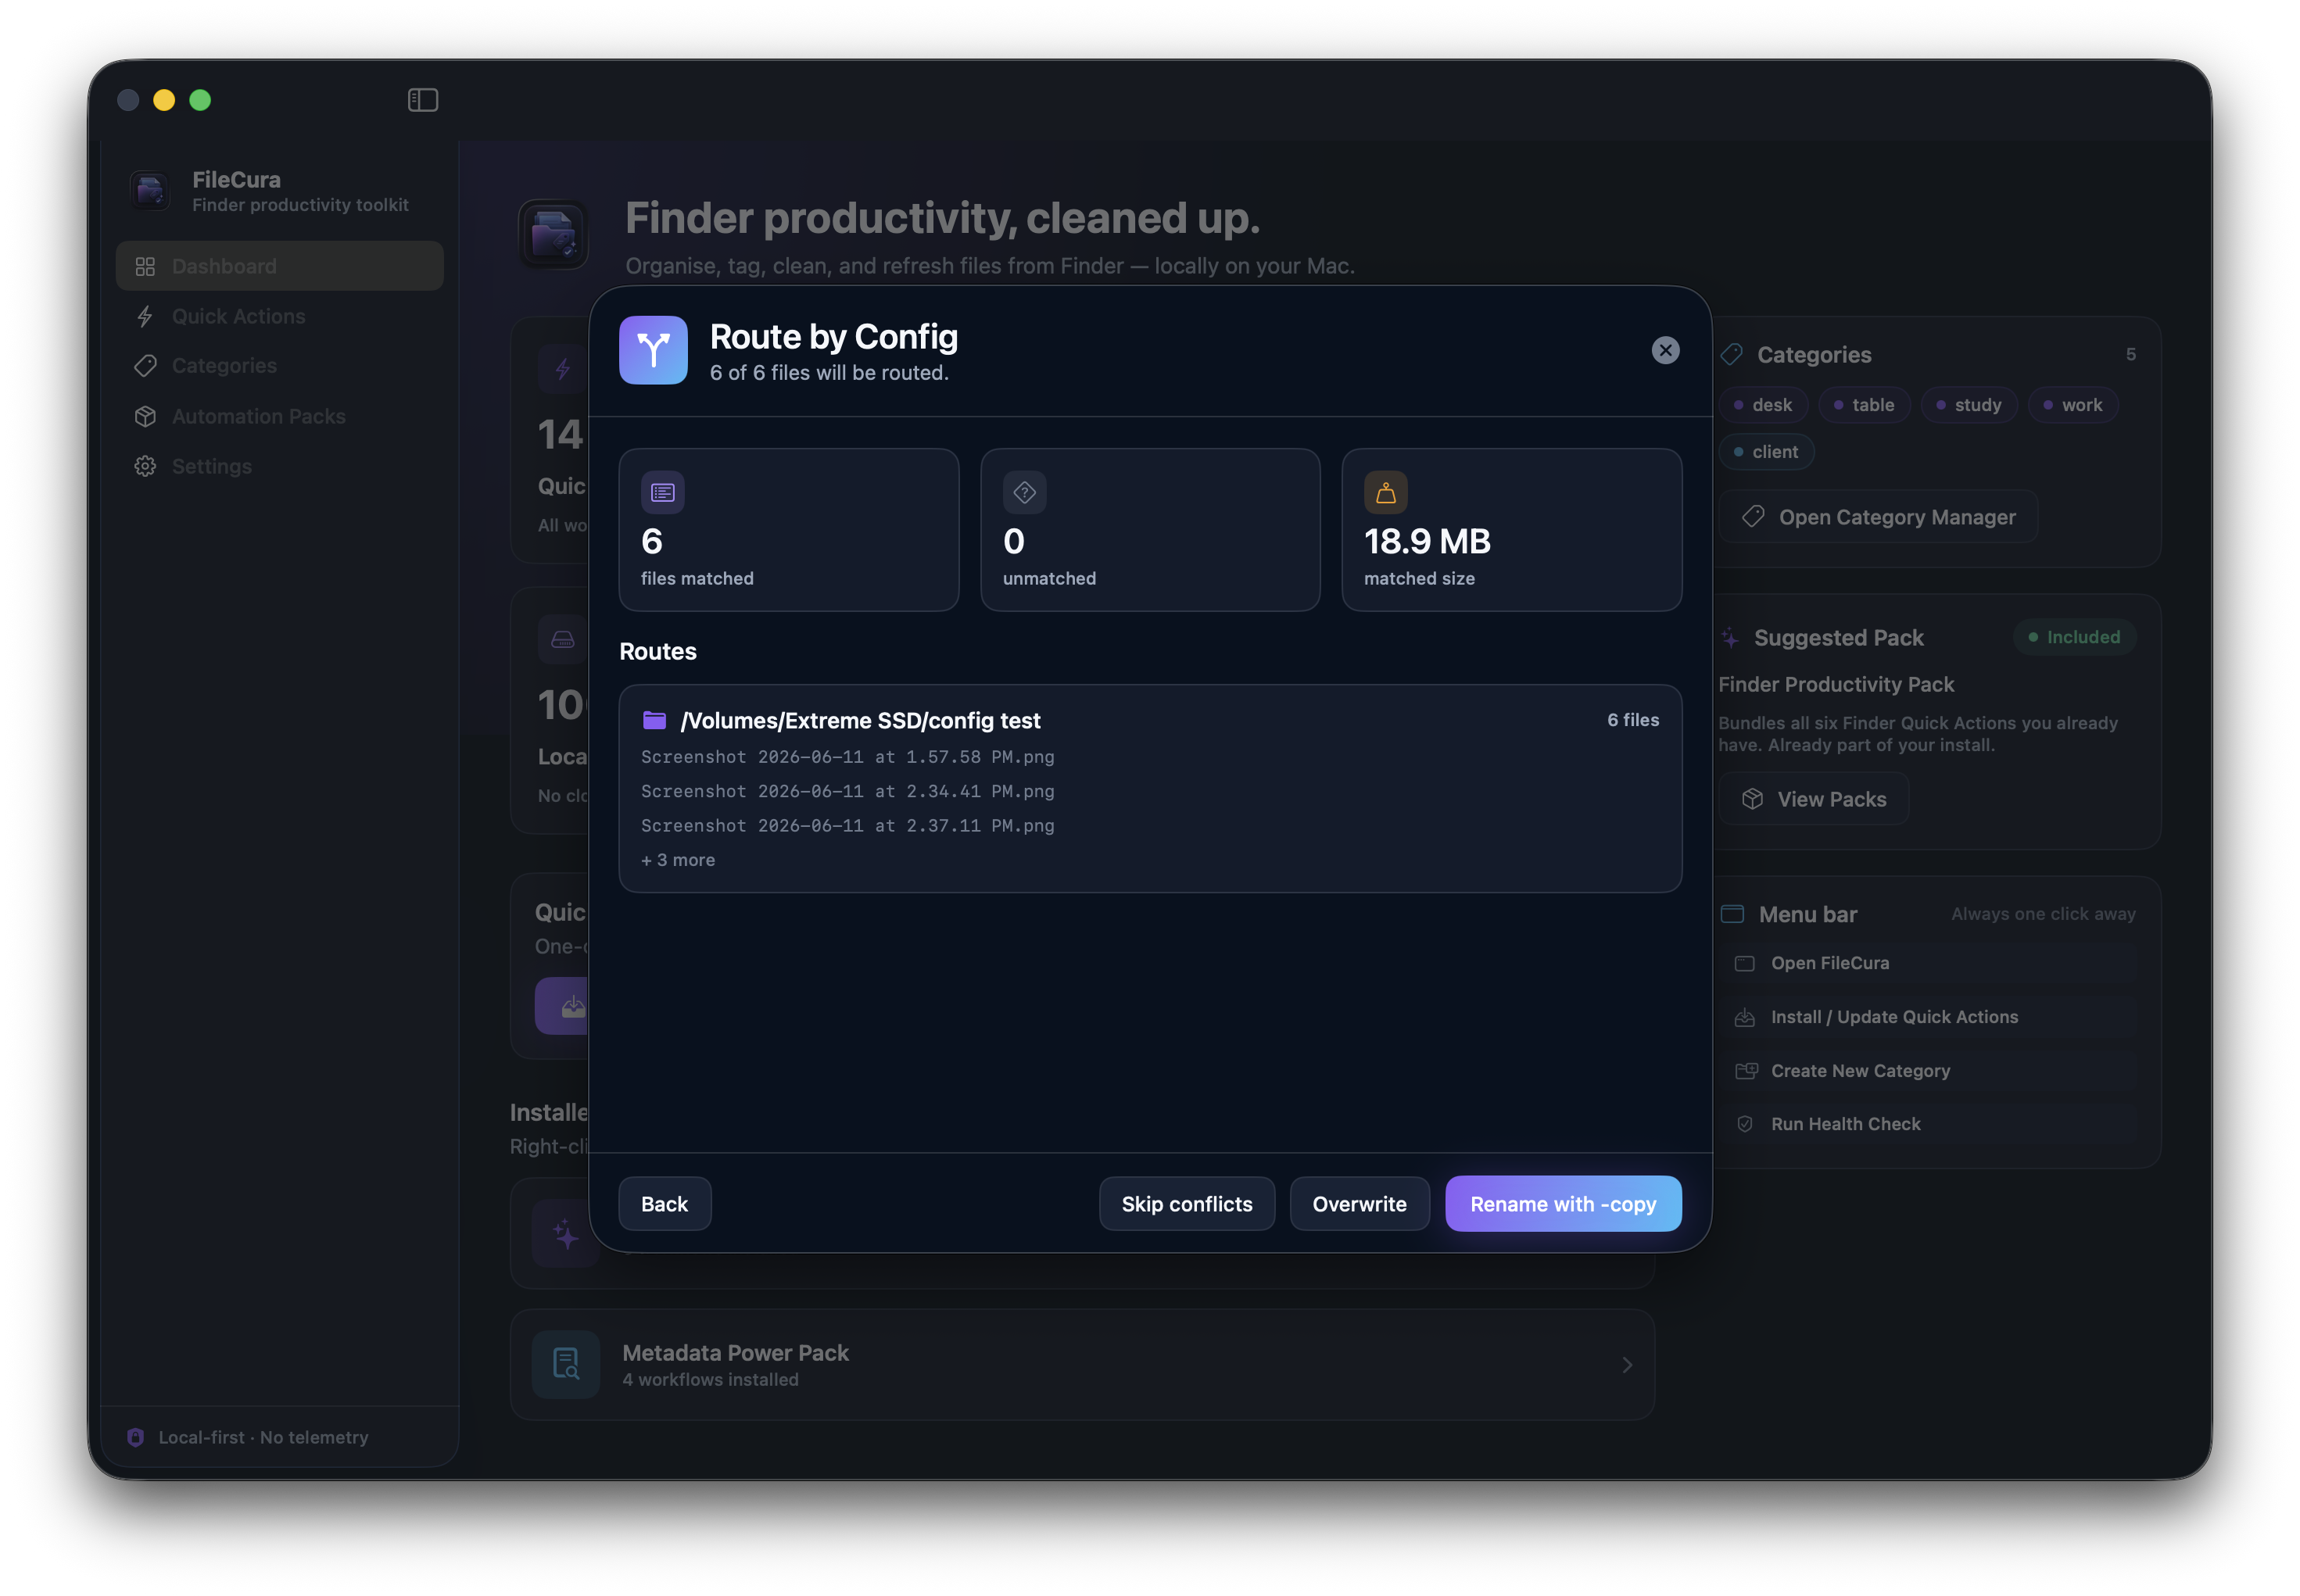Click the matched size weight icon
The height and width of the screenshot is (1596, 2300).
pyautogui.click(x=1386, y=492)
